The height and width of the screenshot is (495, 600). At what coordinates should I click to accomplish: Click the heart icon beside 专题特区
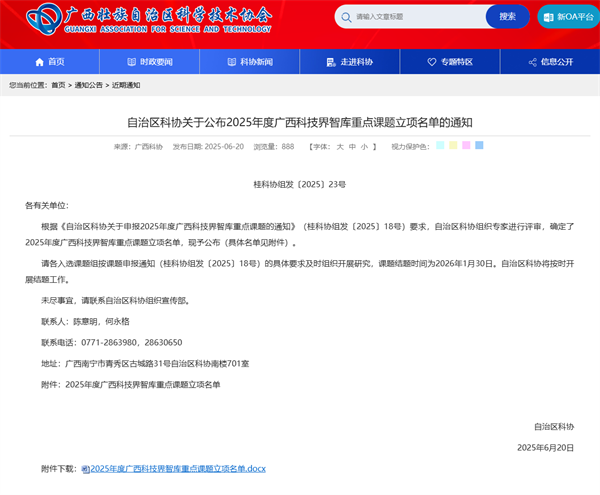432,62
